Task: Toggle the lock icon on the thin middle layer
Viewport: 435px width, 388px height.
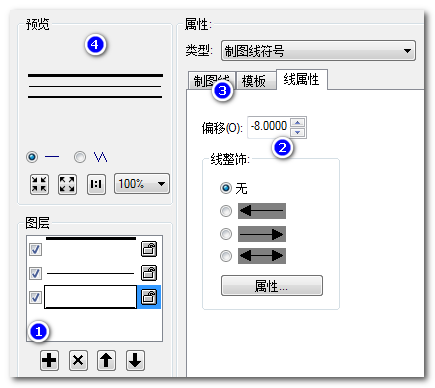Action: (x=149, y=273)
